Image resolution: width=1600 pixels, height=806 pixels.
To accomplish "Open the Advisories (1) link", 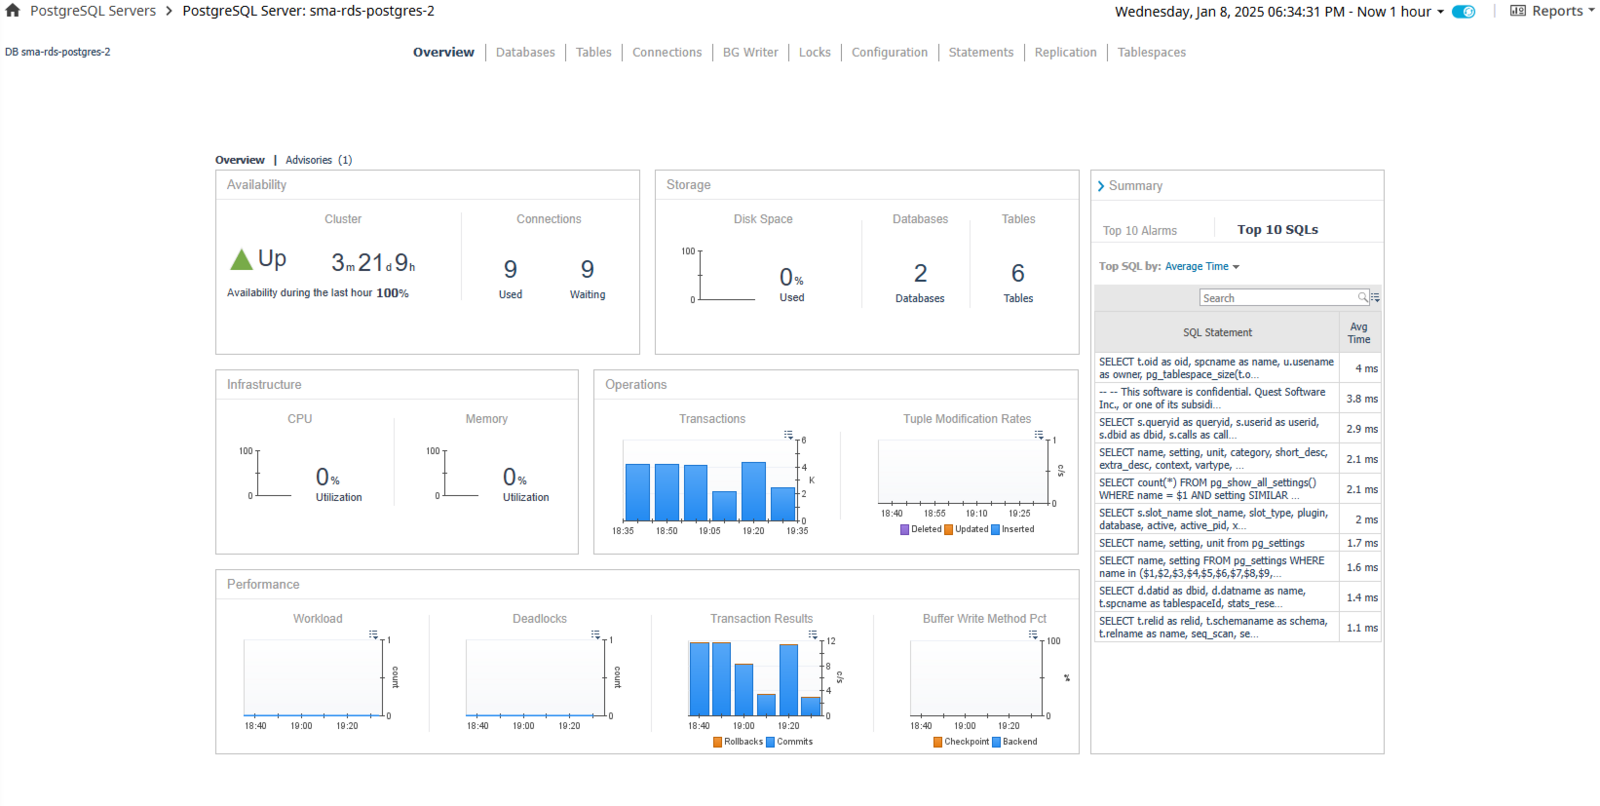I will [318, 160].
